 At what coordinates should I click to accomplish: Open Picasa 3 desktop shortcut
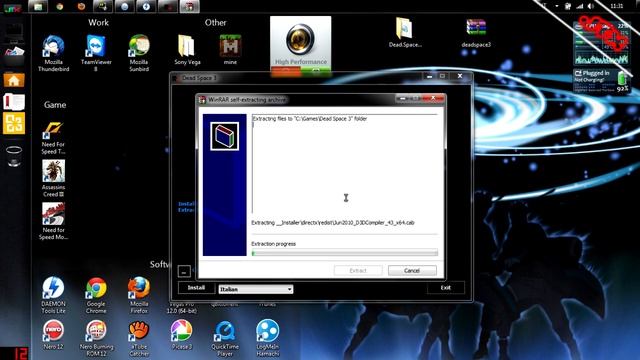click(x=182, y=335)
